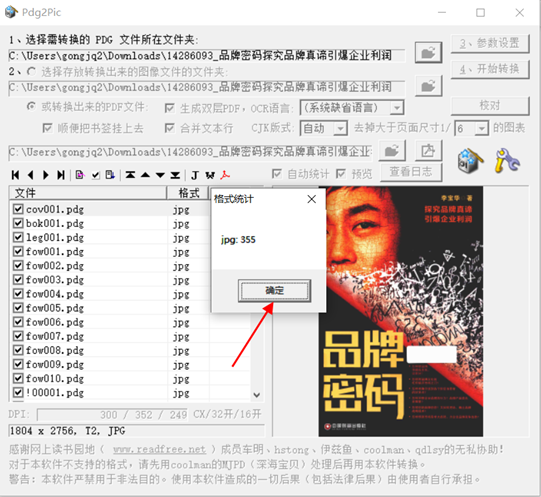
Task: Uncheck cov001.pdg file checkbox
Action: pos(18,209)
